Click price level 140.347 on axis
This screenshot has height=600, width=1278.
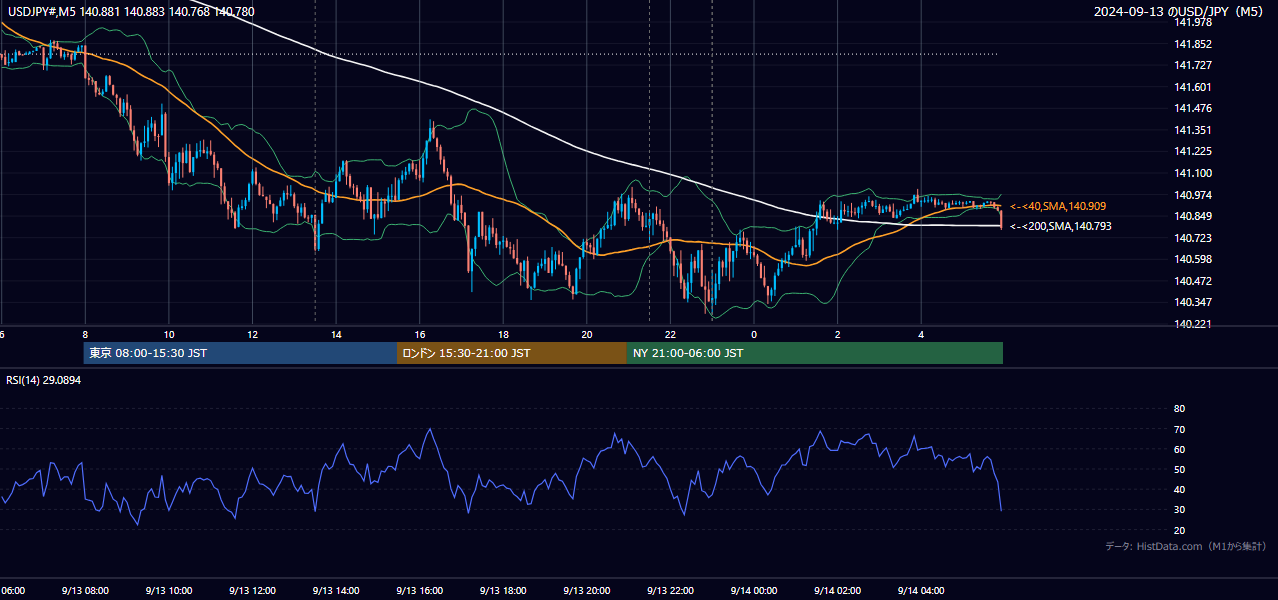pyautogui.click(x=1193, y=302)
